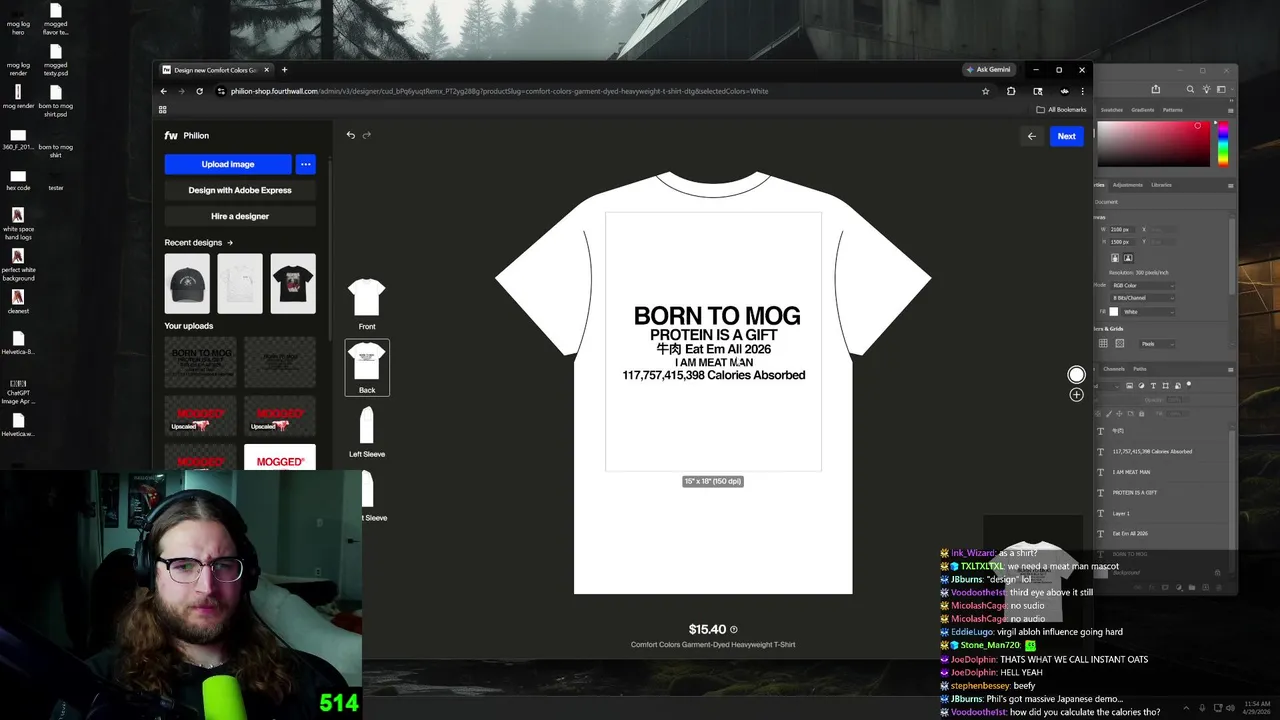1280x720 pixels.
Task: Click the zoom-in plus circle icon
Action: [1076, 395]
